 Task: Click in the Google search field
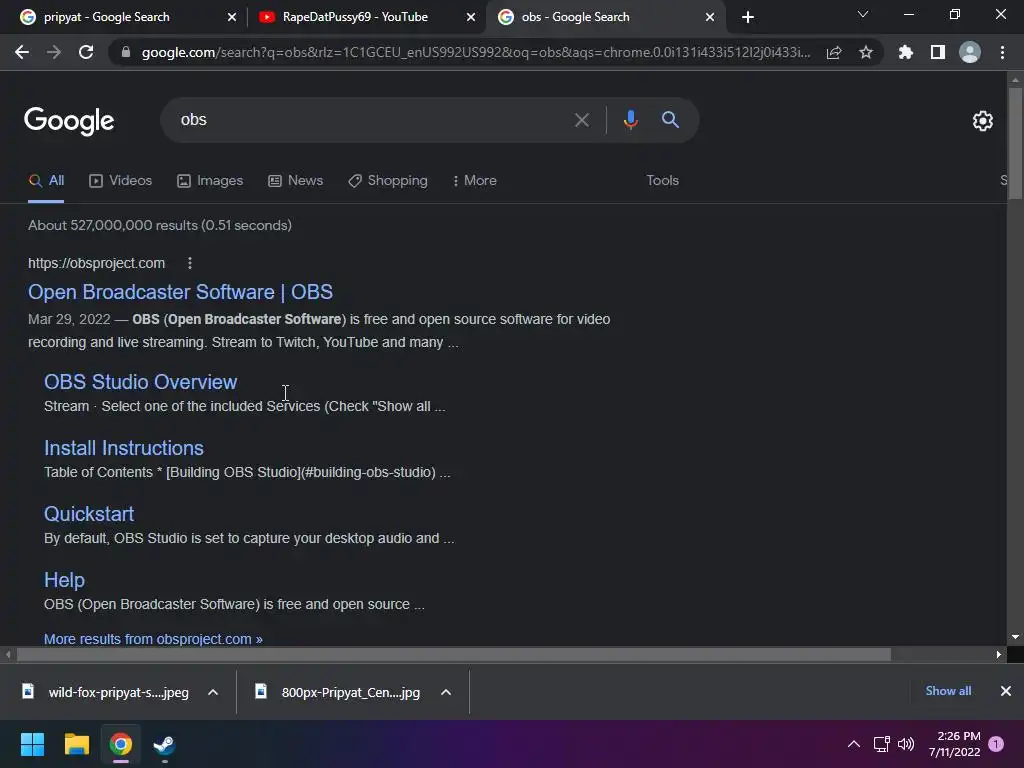click(372, 120)
